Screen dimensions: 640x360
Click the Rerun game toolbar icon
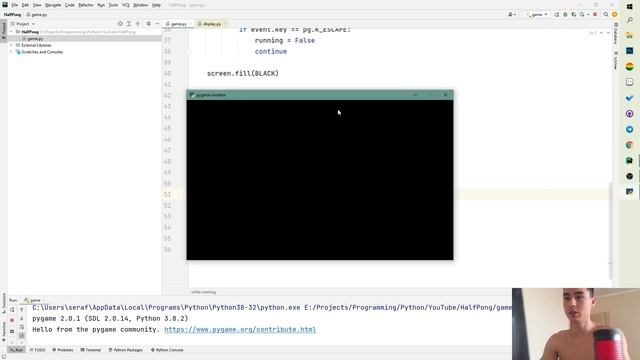point(557,14)
